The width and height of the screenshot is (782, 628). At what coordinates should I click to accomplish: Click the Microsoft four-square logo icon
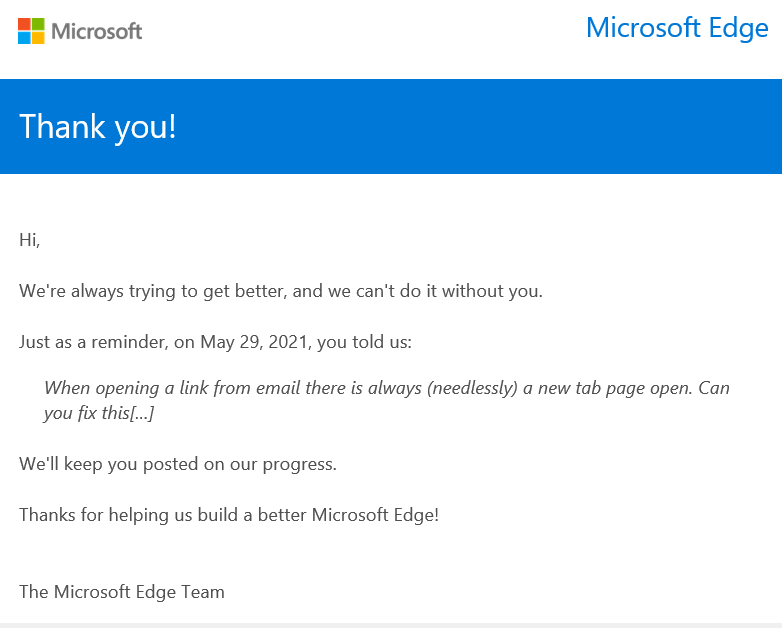point(31,31)
